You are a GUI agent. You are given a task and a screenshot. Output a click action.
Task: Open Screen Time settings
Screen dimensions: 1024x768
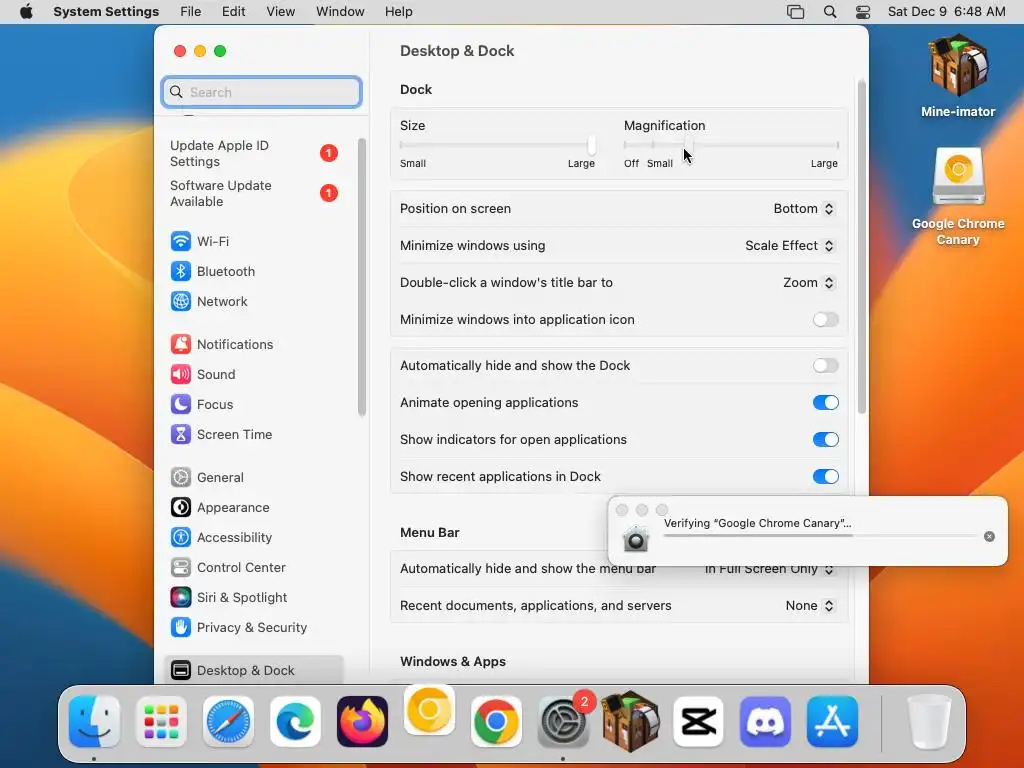(255, 434)
